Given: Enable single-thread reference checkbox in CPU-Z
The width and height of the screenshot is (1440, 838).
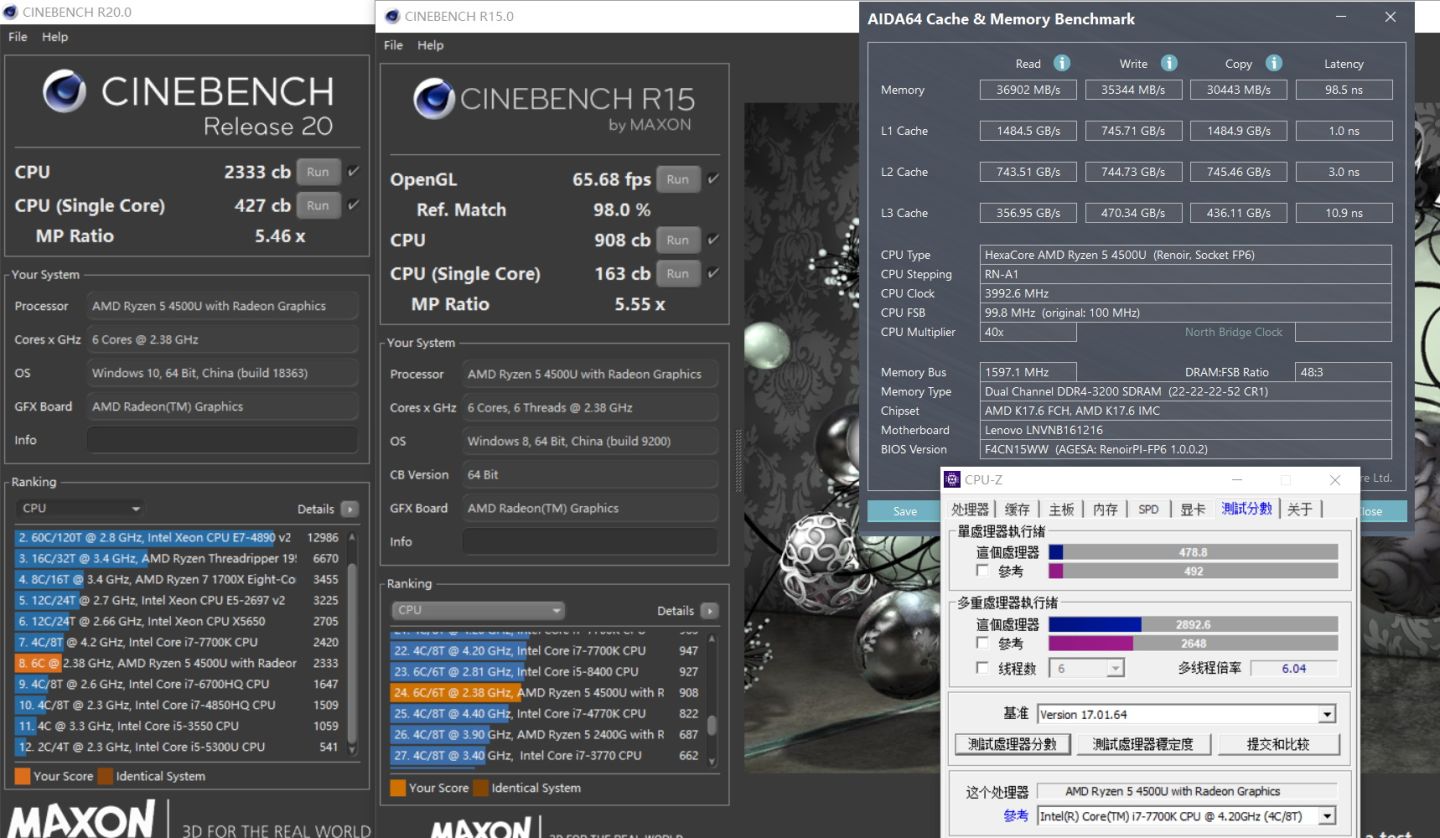Looking at the screenshot, I should point(983,571).
